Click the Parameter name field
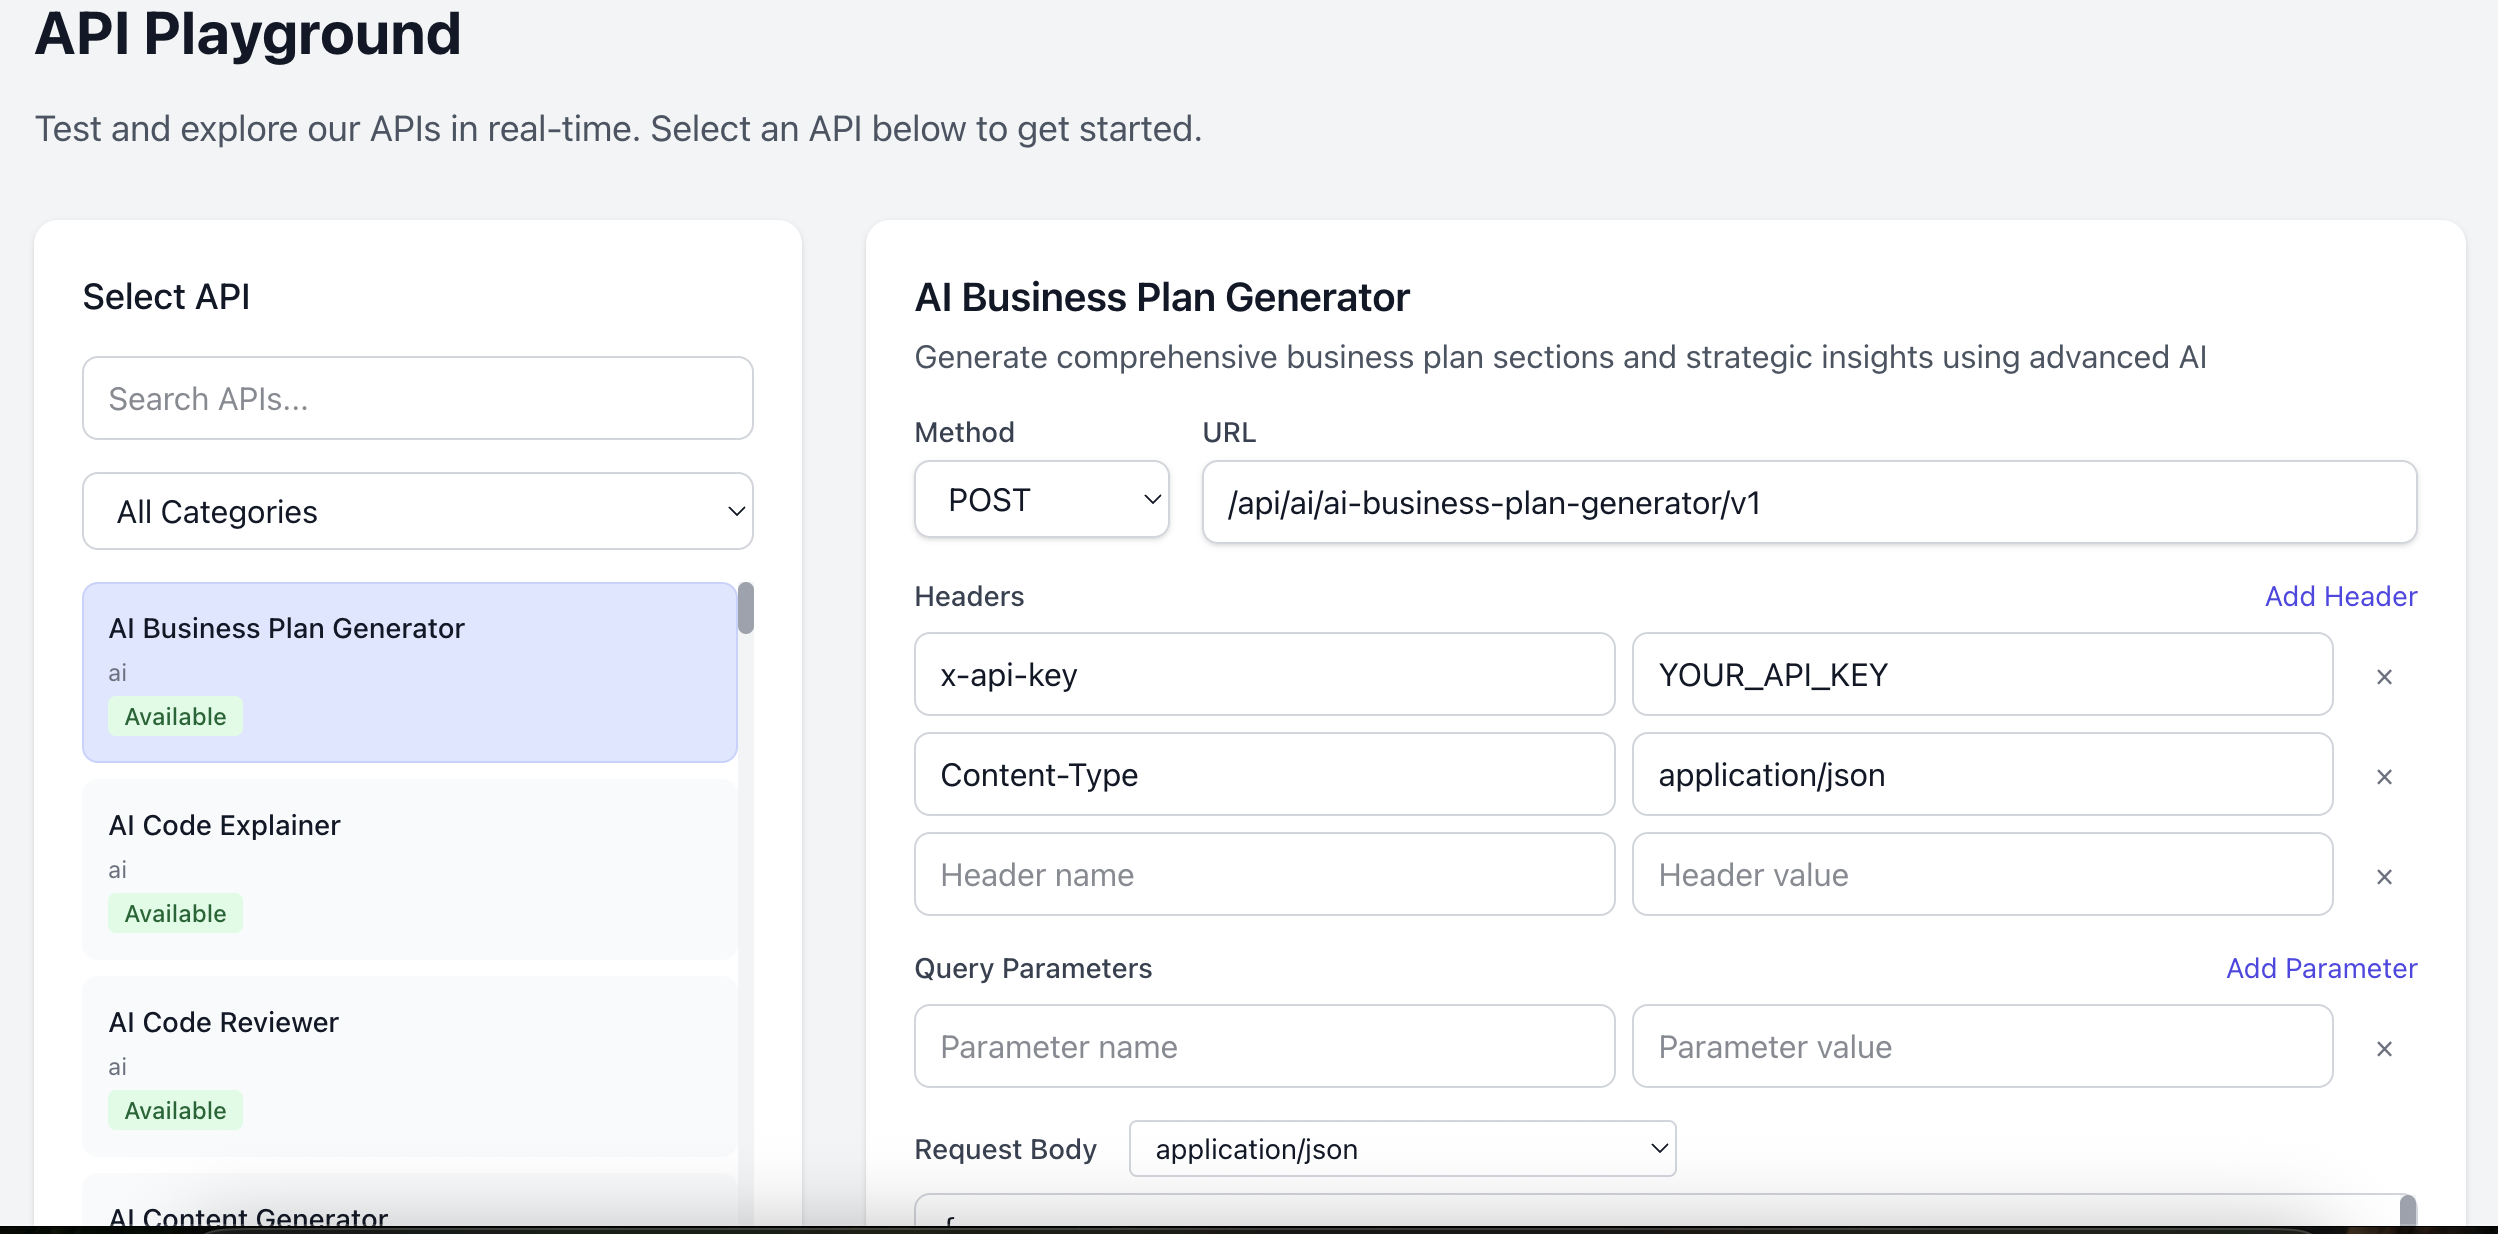Image resolution: width=2498 pixels, height=1234 pixels. 1263,1047
